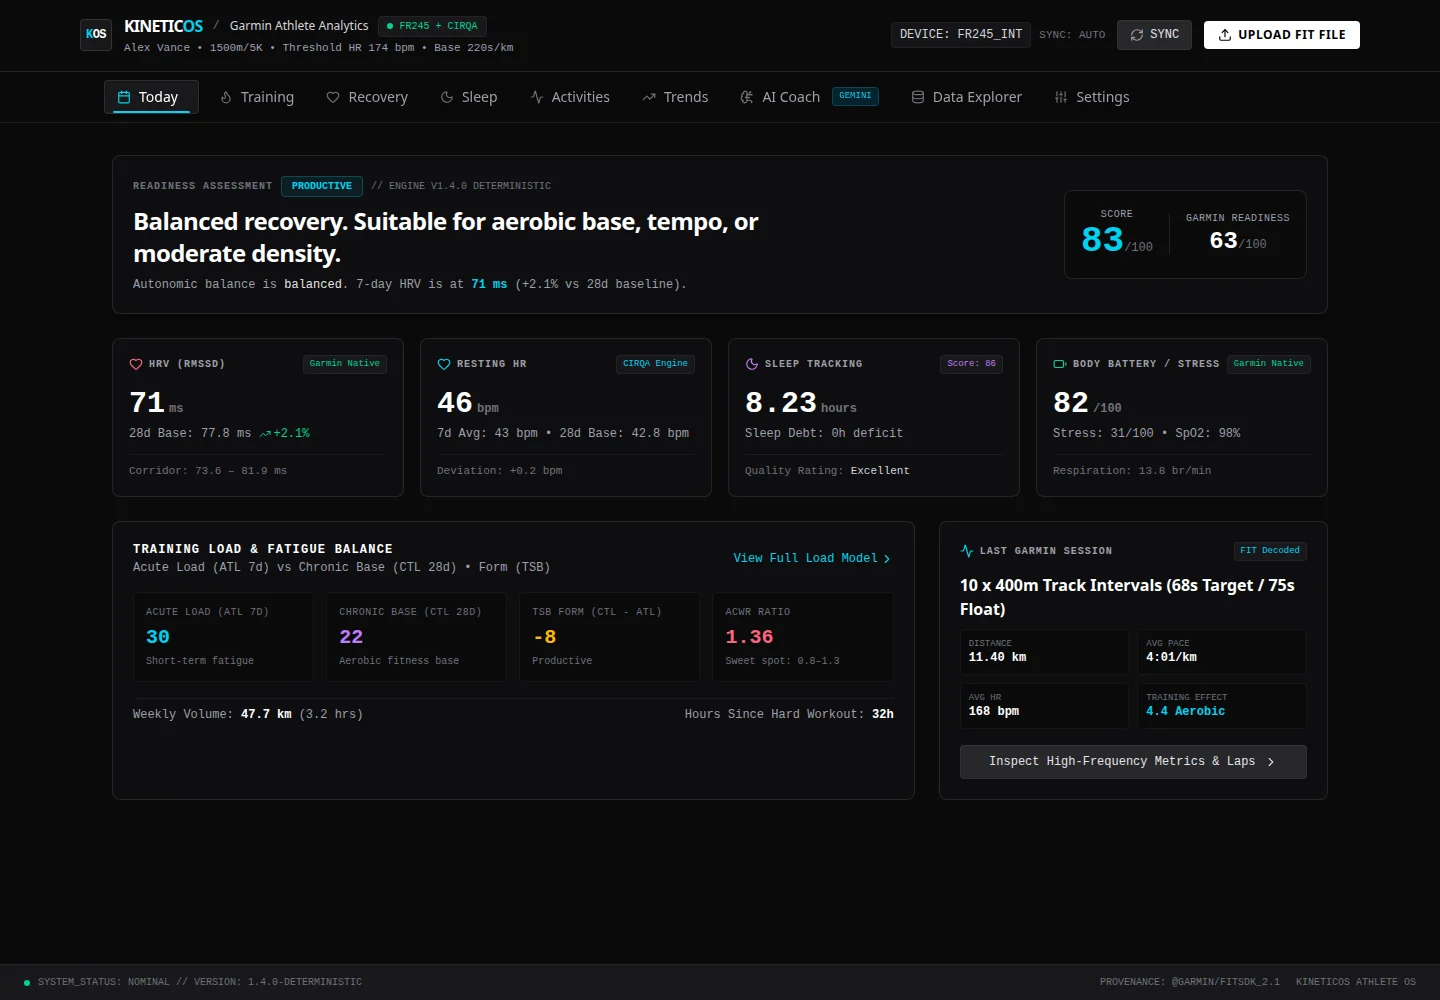Click the SYNC button

1154,35
